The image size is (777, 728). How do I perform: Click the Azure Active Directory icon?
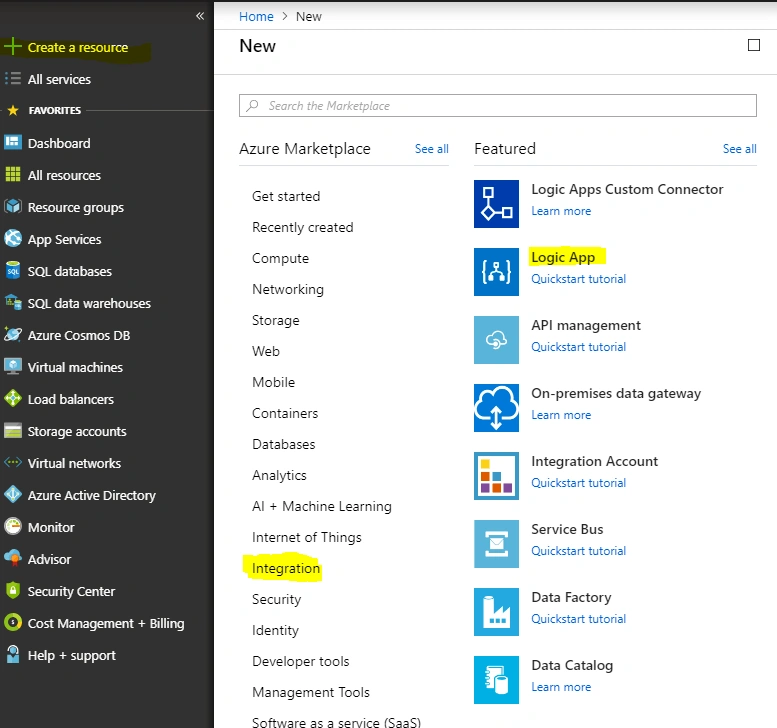(x=13, y=495)
